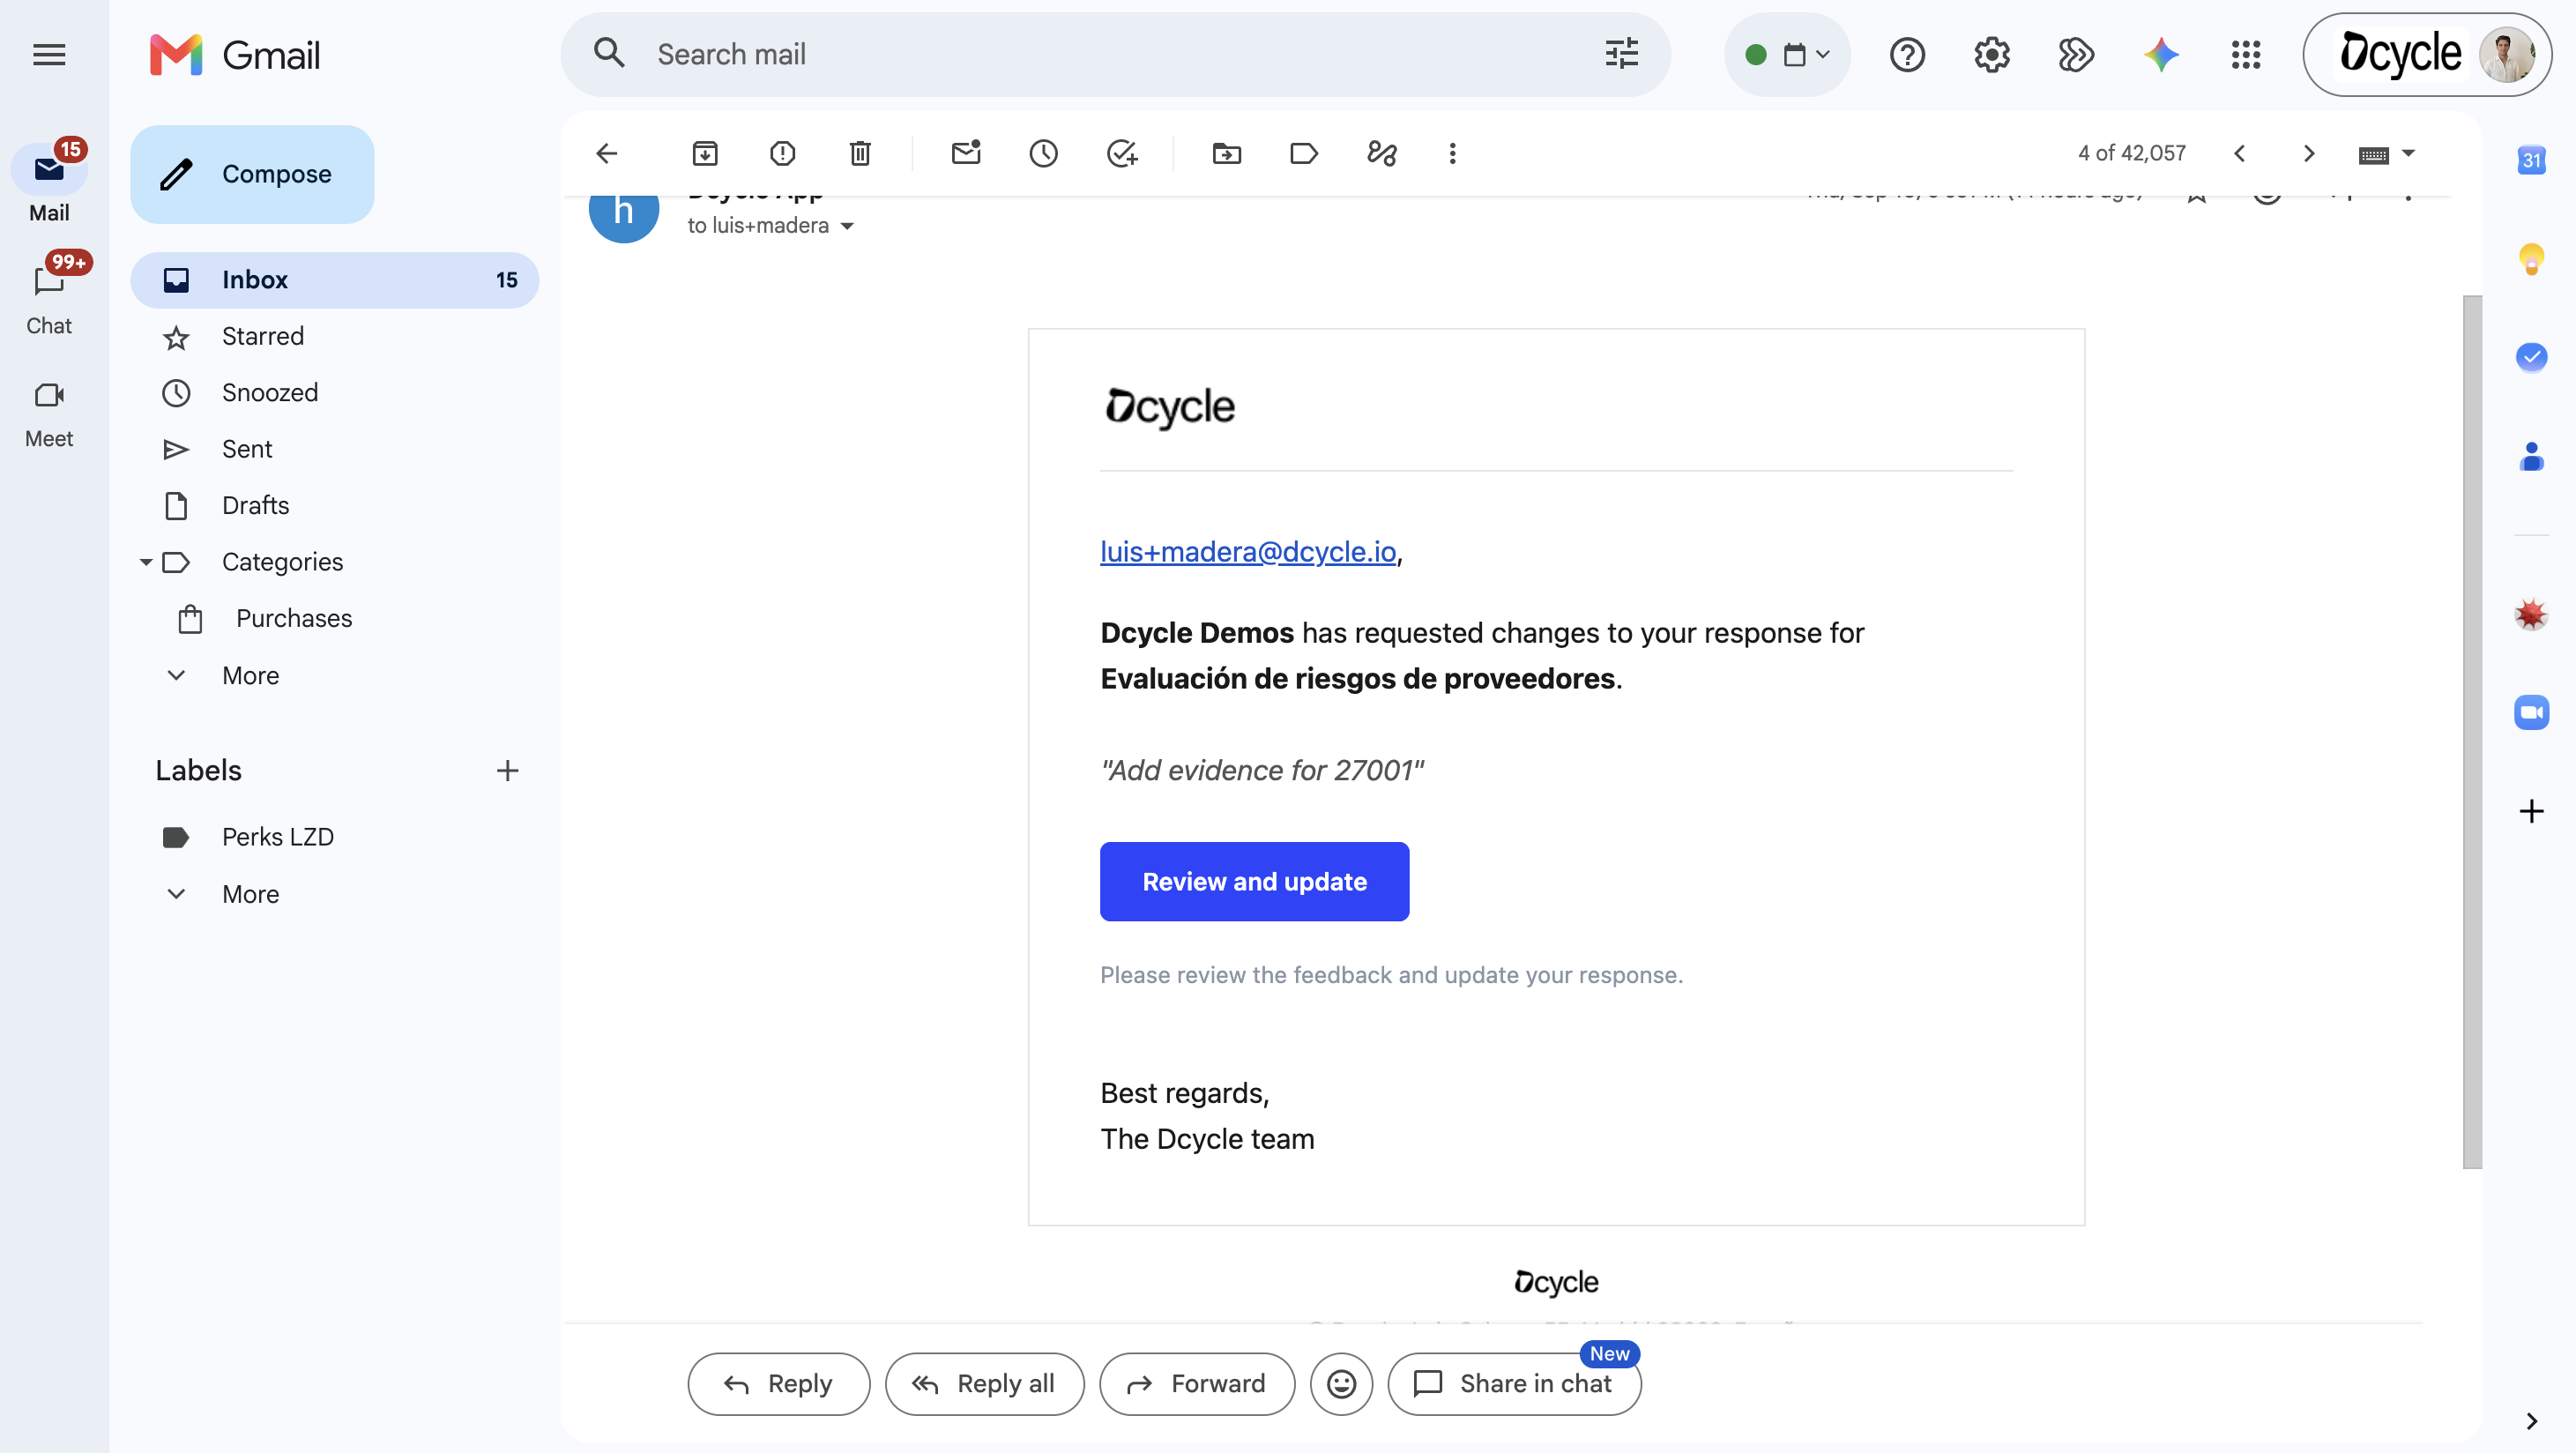This screenshot has width=2576, height=1453.
Task: Open Google Keep side panel
Action: pos(2531,259)
